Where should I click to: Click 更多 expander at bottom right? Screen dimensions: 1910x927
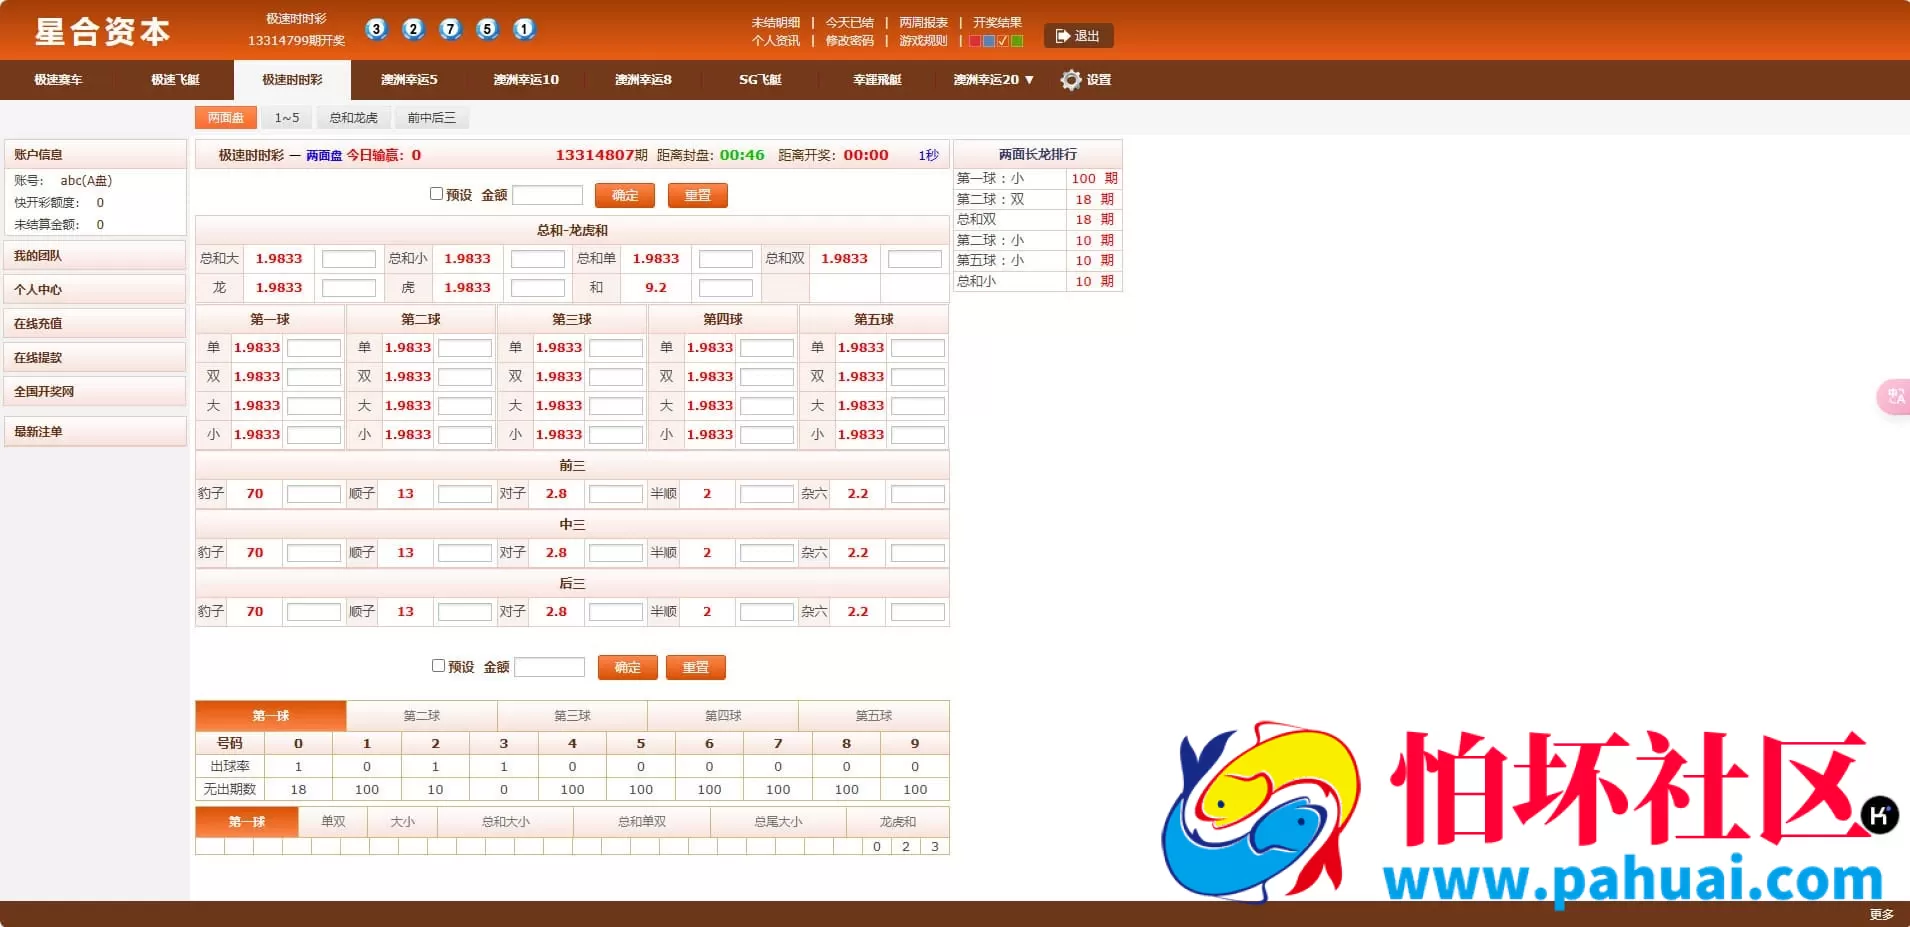(1884, 913)
